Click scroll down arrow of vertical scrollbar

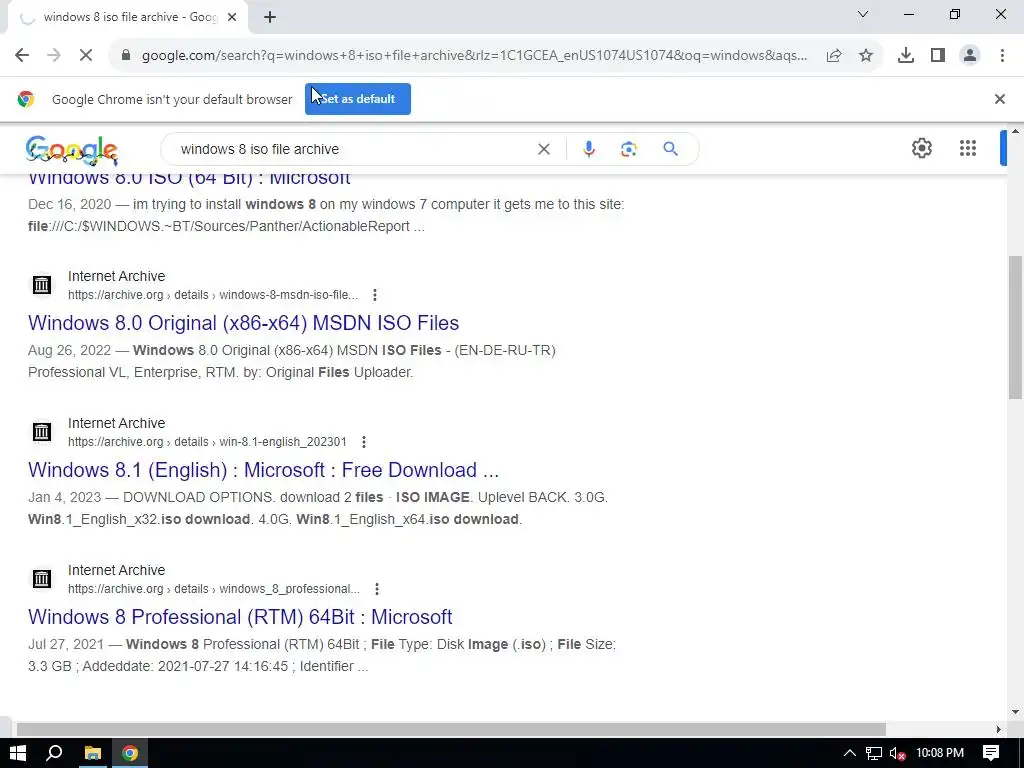[x=1016, y=712]
